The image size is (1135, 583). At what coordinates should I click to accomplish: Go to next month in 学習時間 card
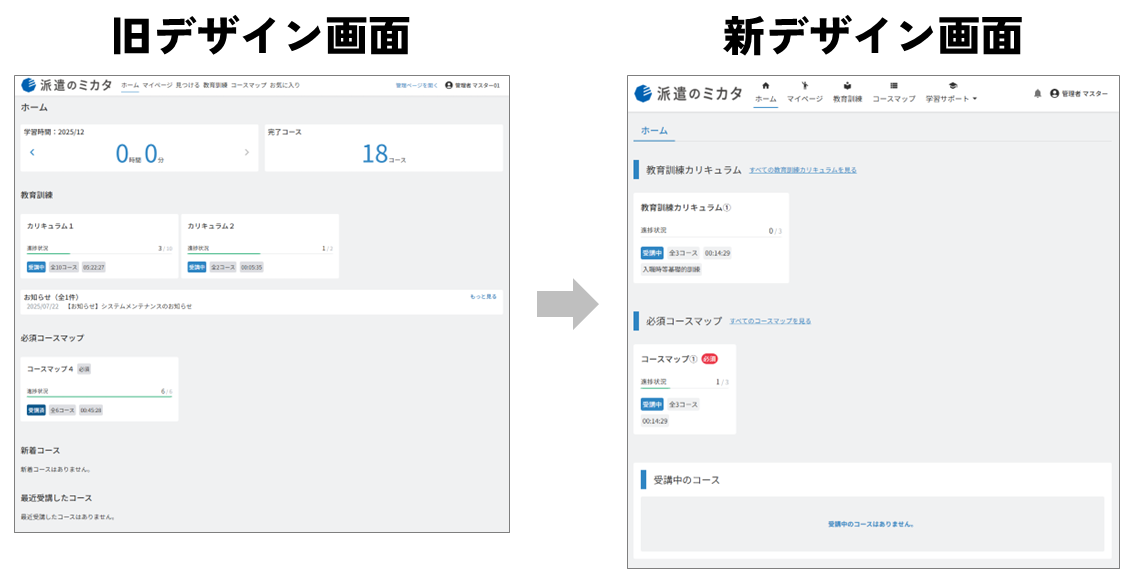(247, 152)
